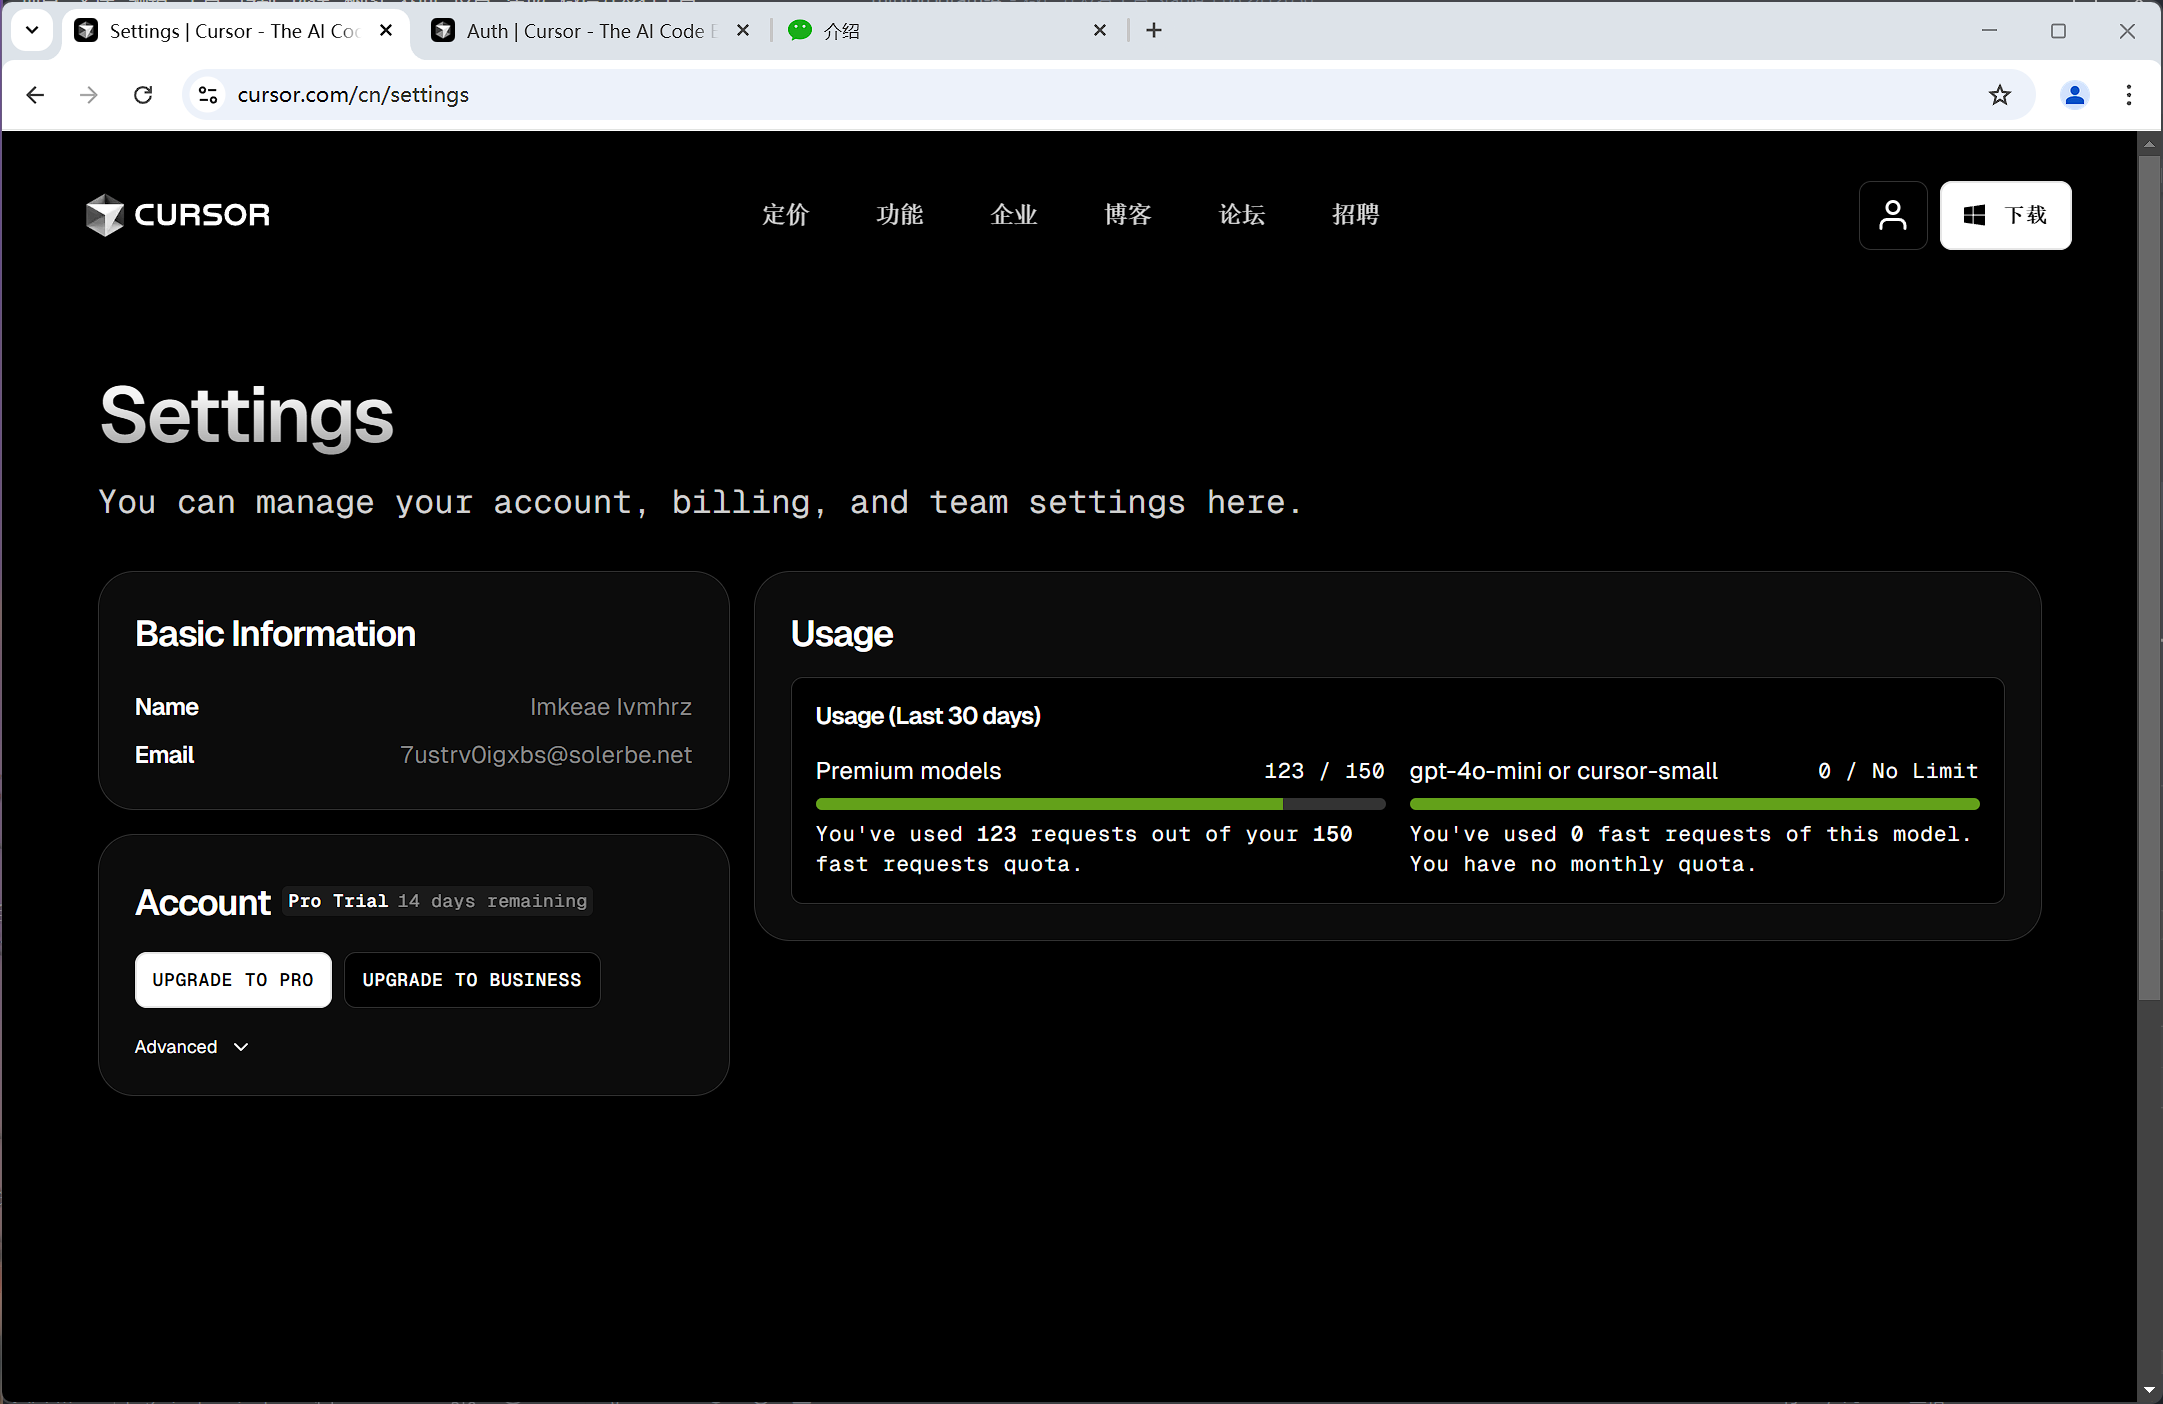Open the 功能 features menu item
Image resolution: width=2163 pixels, height=1404 pixels.
point(899,215)
